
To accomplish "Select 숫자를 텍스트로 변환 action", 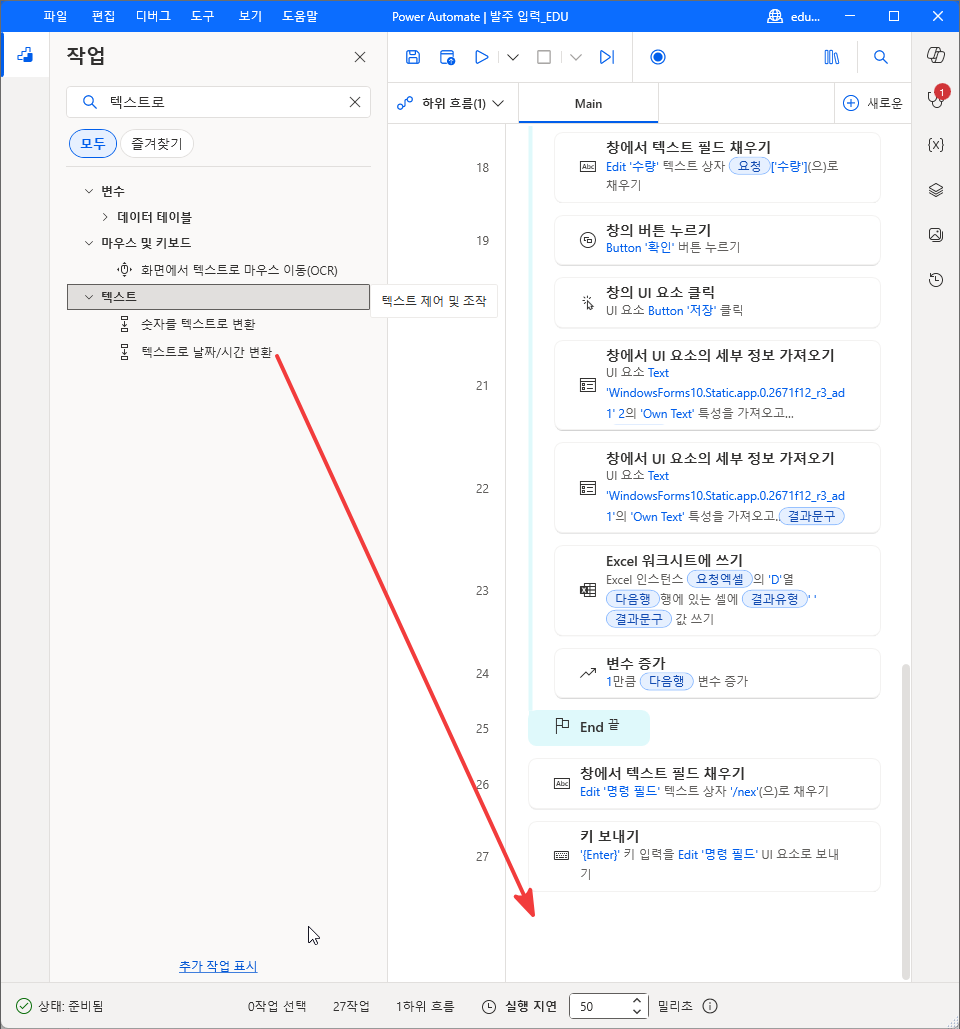I will (x=198, y=324).
